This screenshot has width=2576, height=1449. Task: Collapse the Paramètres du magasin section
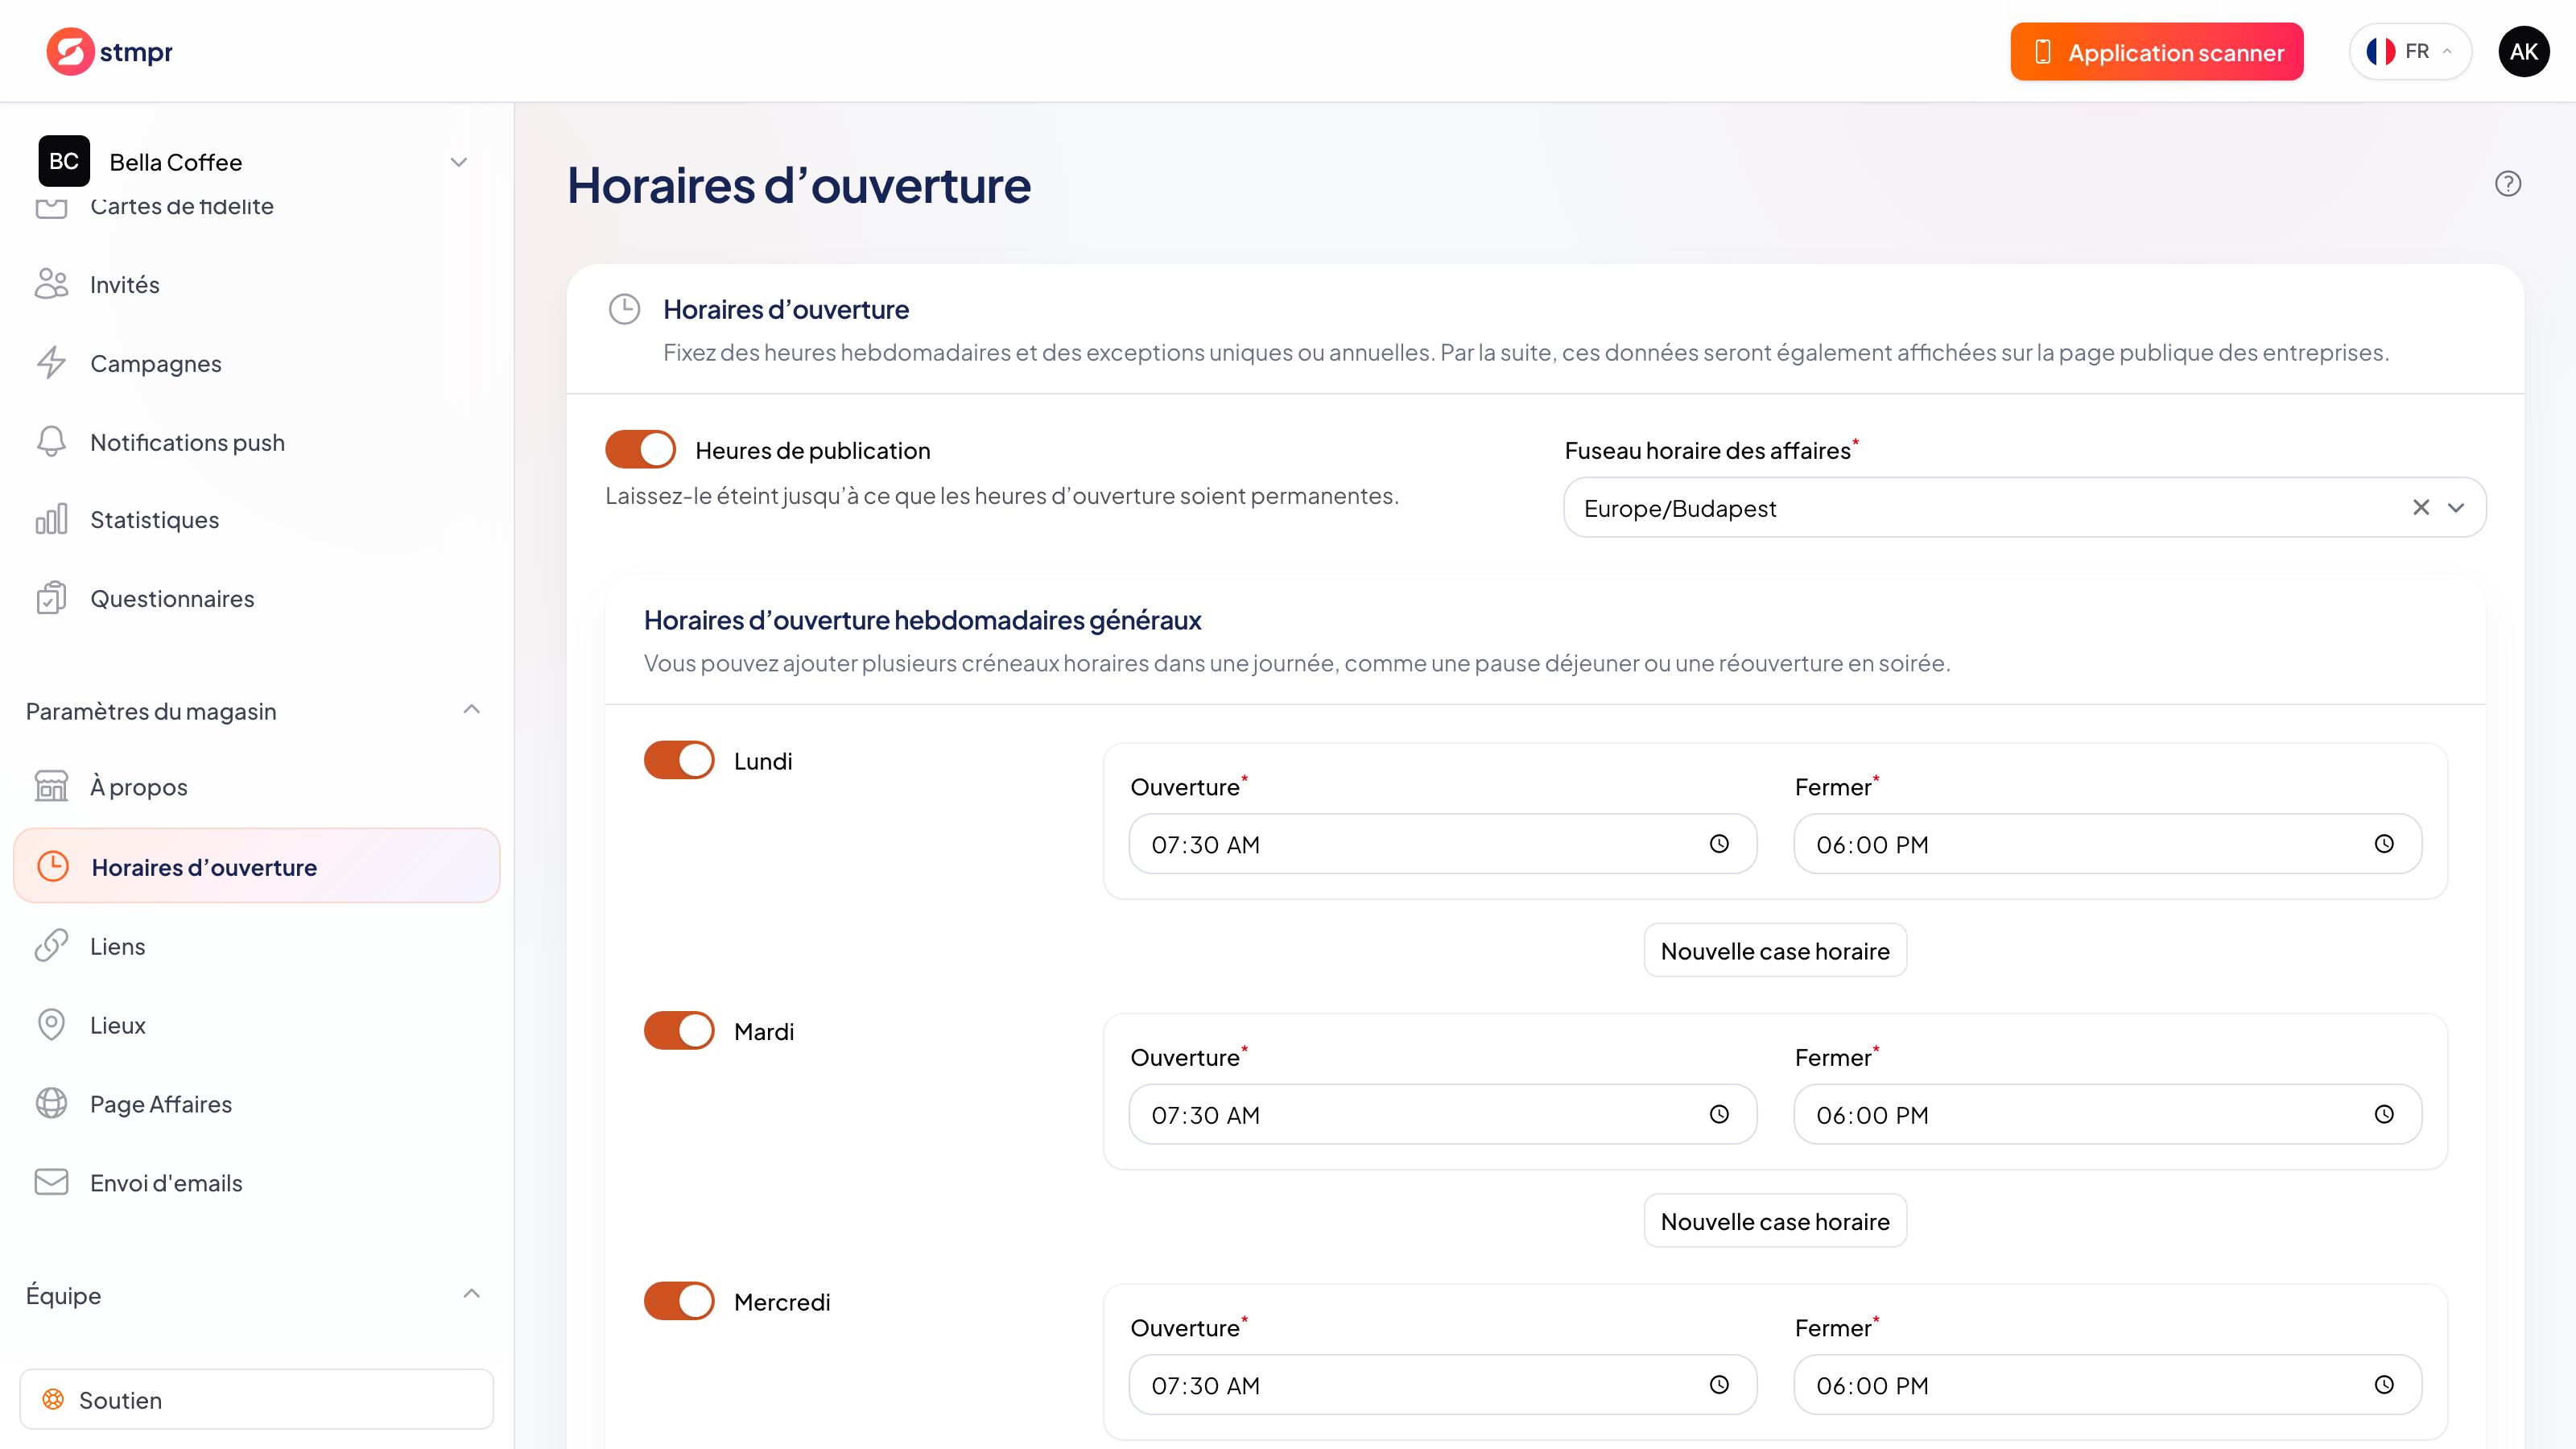(472, 710)
